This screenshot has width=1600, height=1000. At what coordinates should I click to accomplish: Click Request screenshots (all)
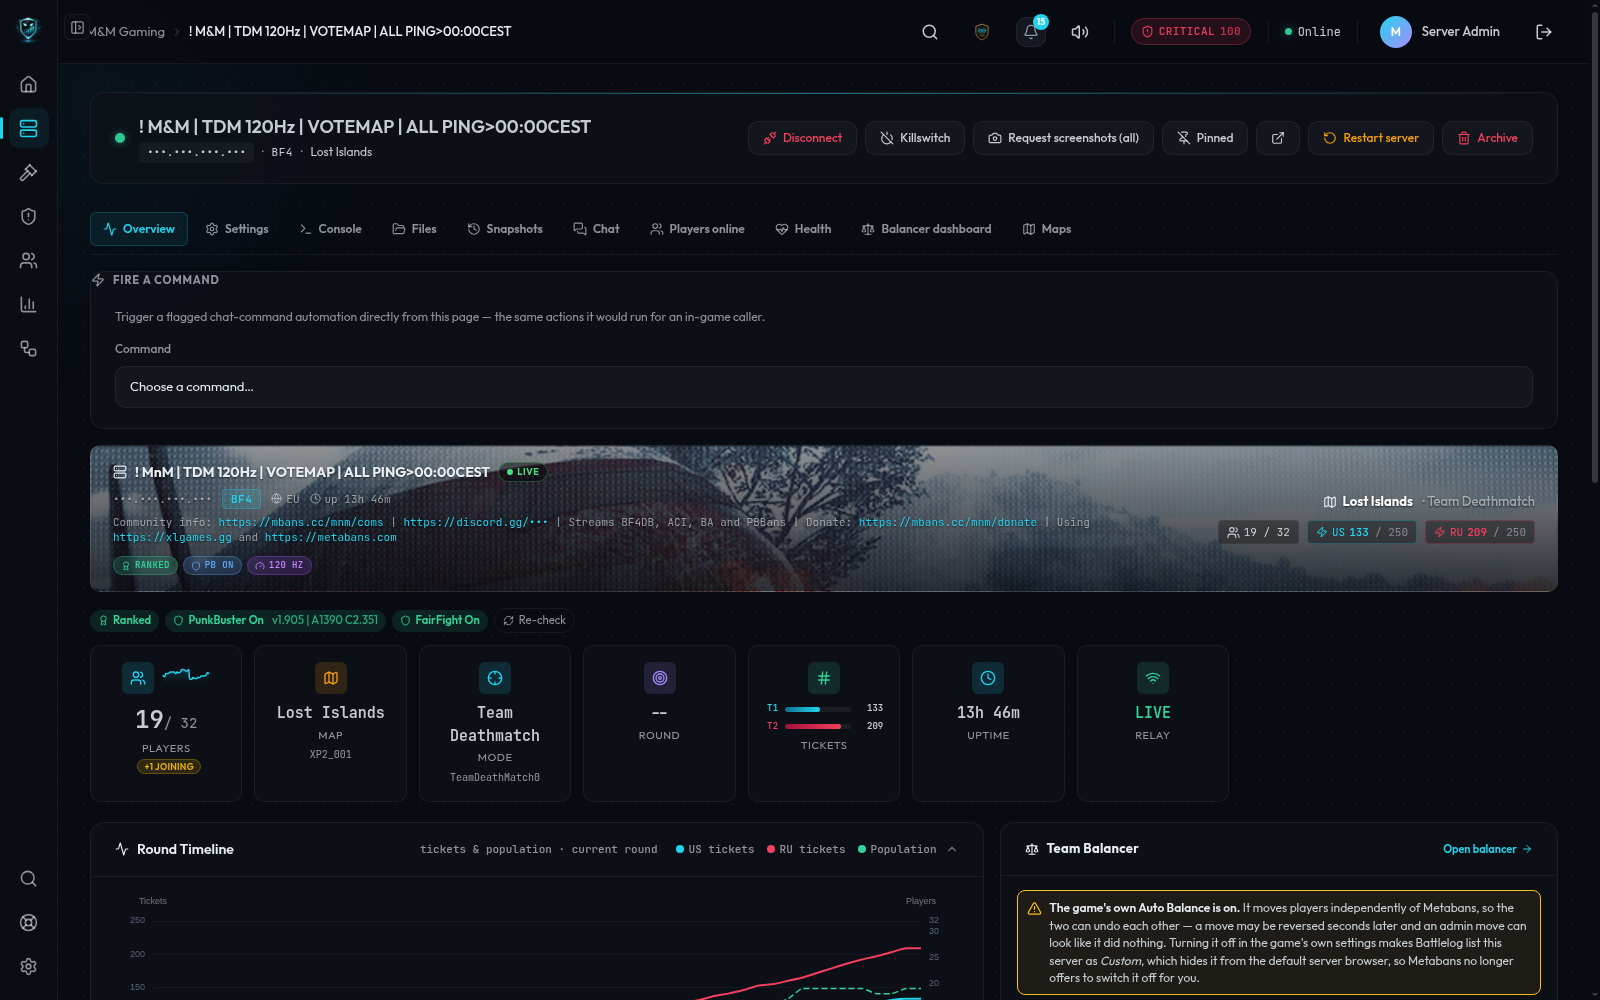click(1063, 138)
